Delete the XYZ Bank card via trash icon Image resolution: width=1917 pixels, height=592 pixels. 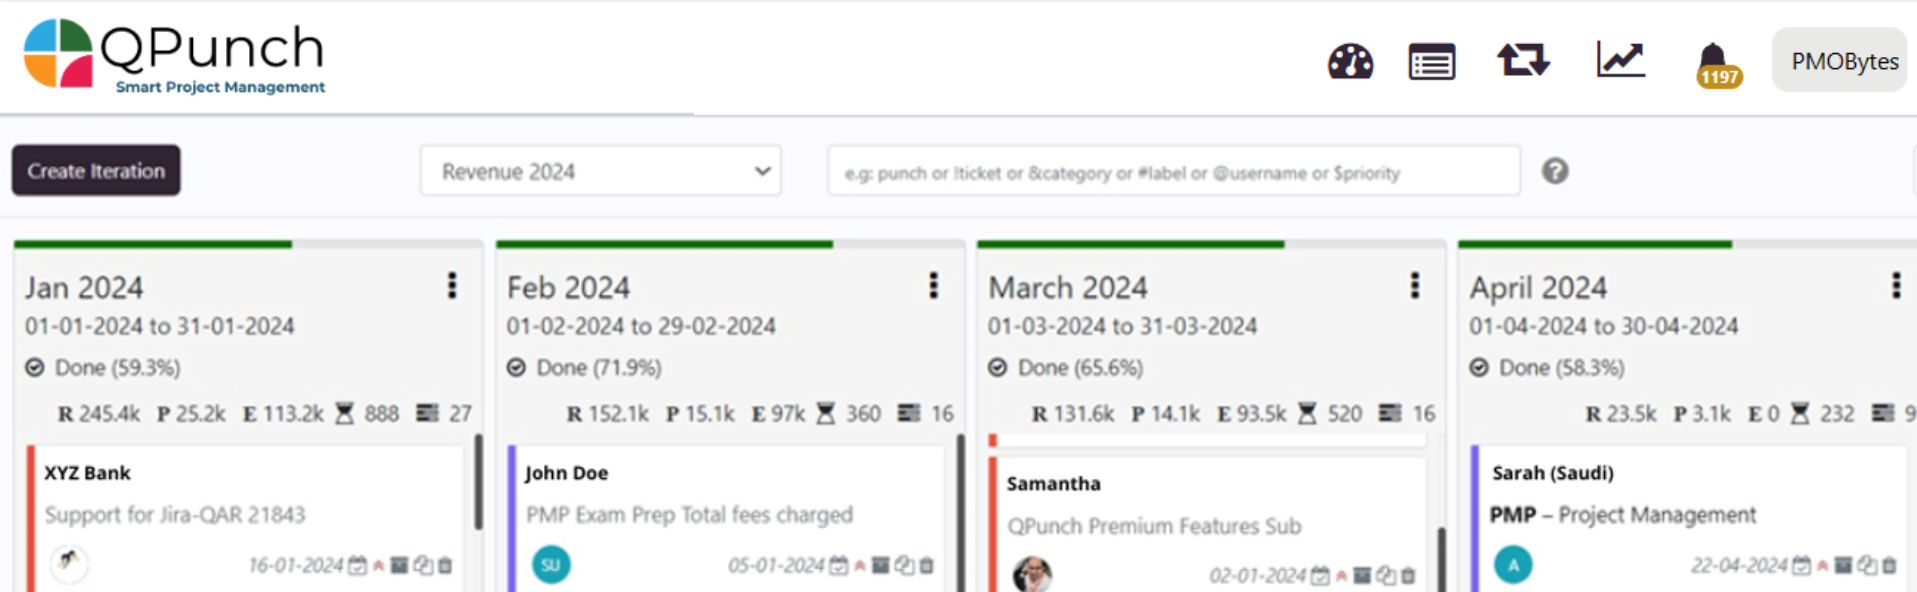pyautogui.click(x=445, y=566)
